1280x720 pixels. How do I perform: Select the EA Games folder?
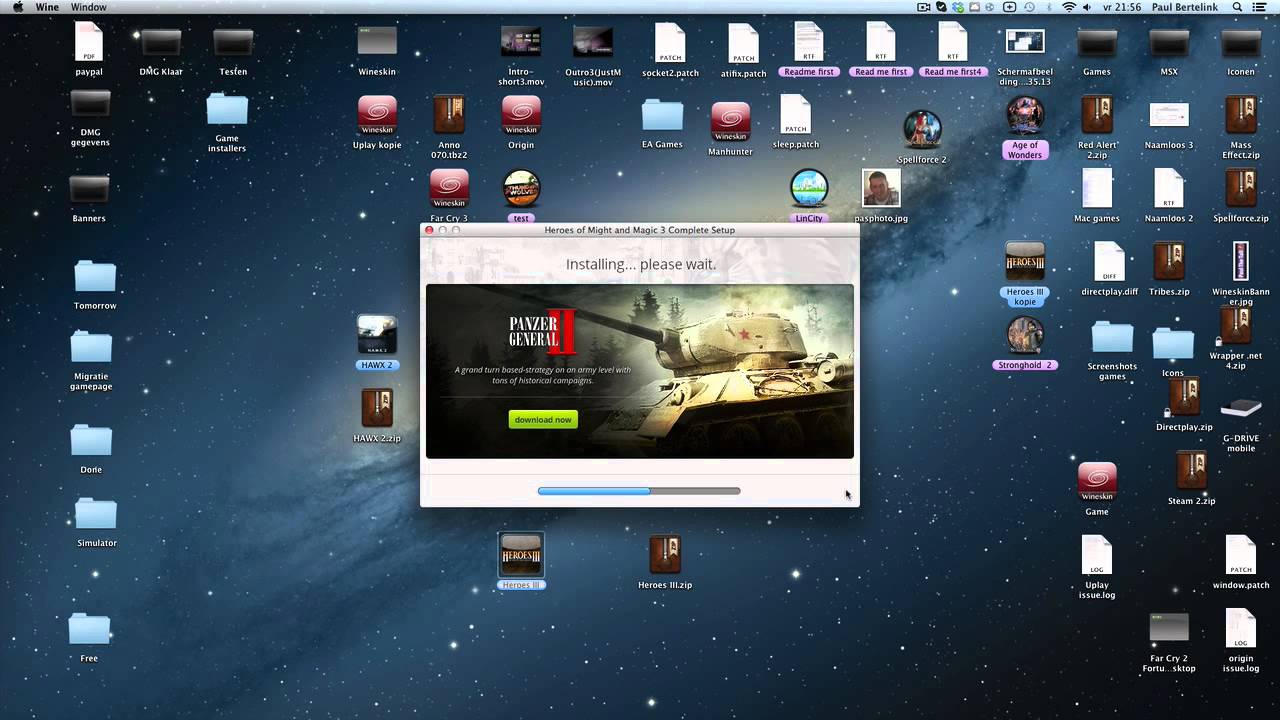click(x=662, y=115)
